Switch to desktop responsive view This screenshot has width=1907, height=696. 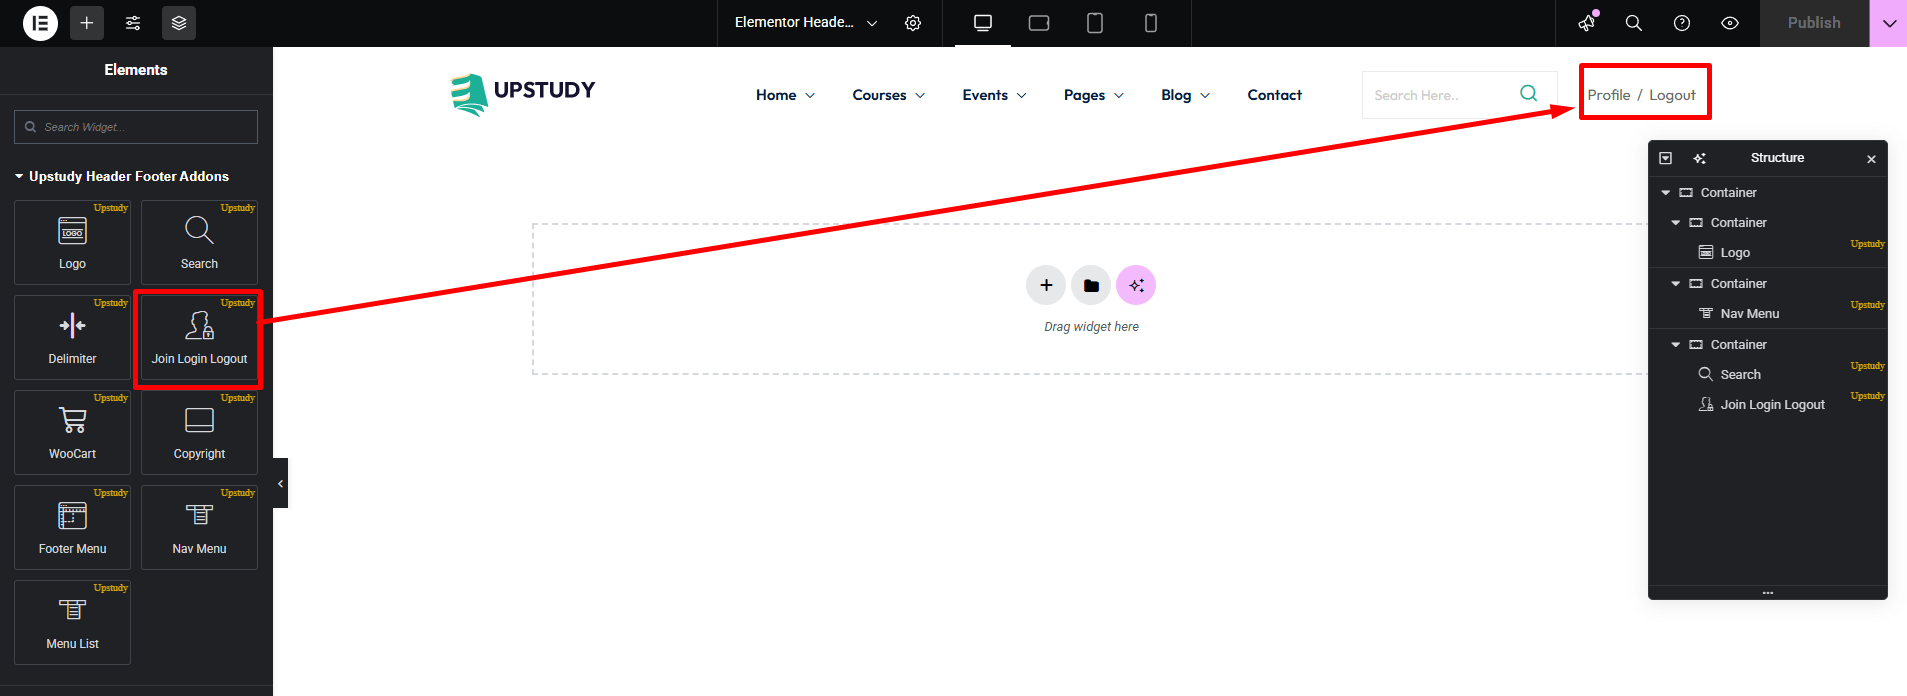[x=983, y=23]
